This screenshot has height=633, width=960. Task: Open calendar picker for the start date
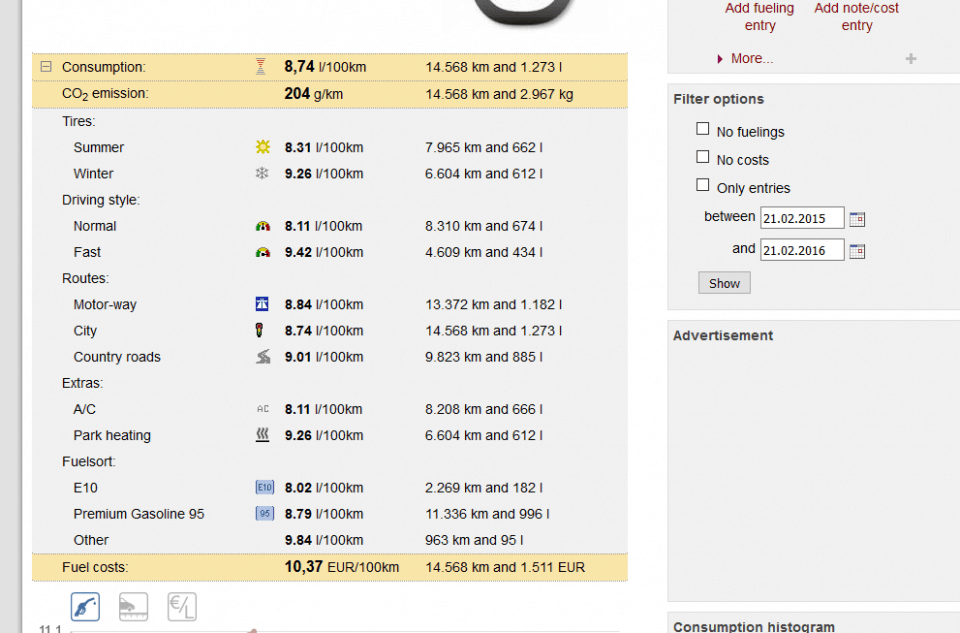click(857, 219)
